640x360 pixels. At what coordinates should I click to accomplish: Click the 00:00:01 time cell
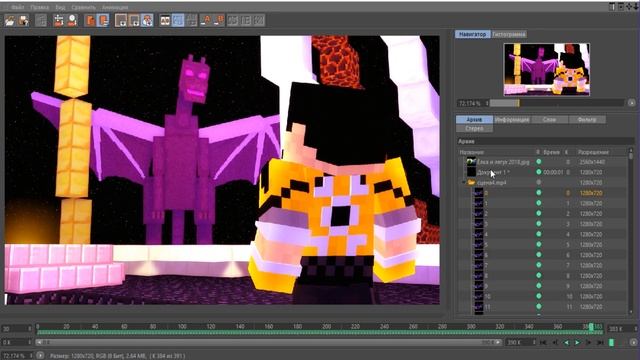point(553,172)
